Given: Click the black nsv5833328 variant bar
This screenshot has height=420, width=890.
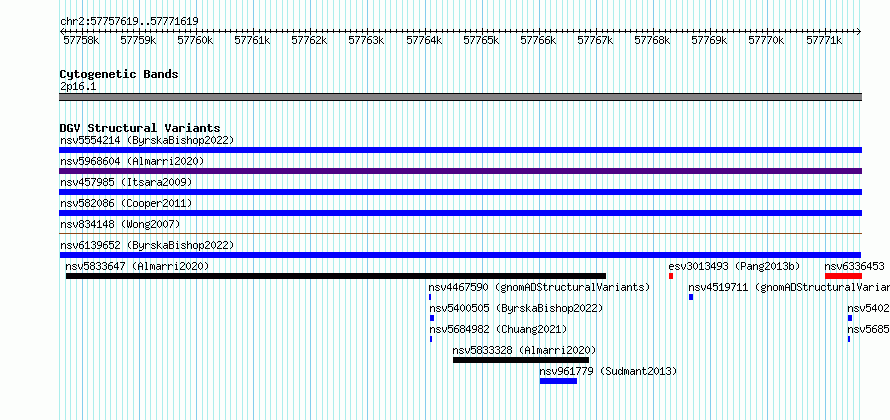Looking at the screenshot, I should tap(521, 360).
